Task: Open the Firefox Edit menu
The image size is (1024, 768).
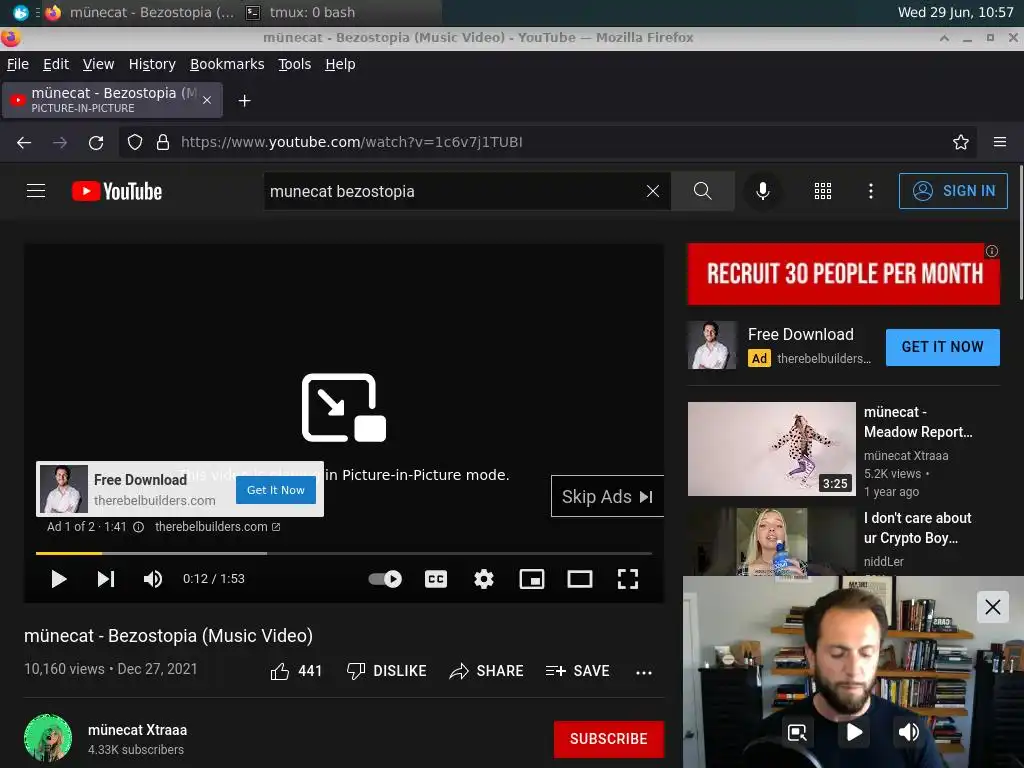Action: (x=56, y=64)
